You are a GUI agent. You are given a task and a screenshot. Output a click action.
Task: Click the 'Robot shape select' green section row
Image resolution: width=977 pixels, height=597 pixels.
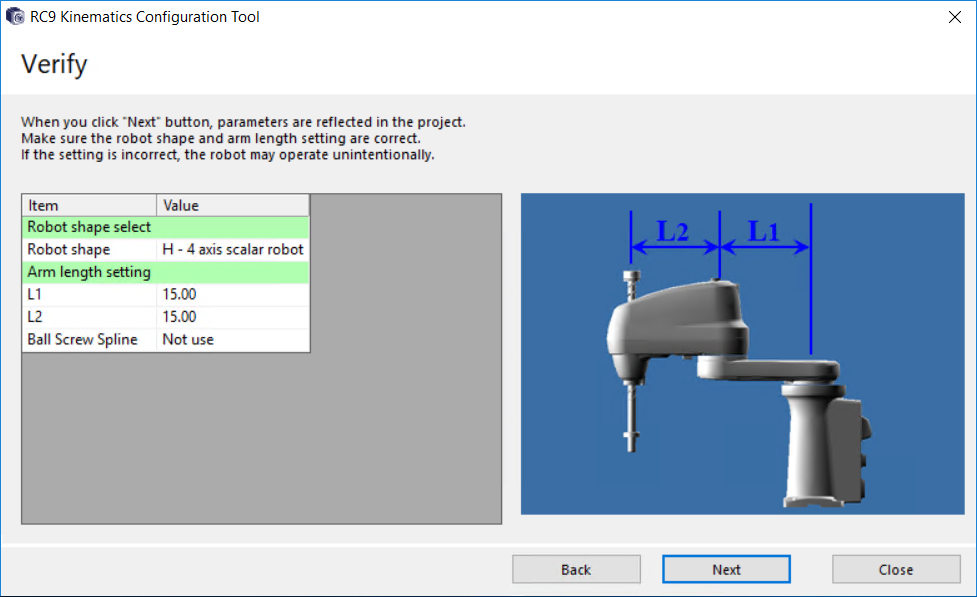166,227
